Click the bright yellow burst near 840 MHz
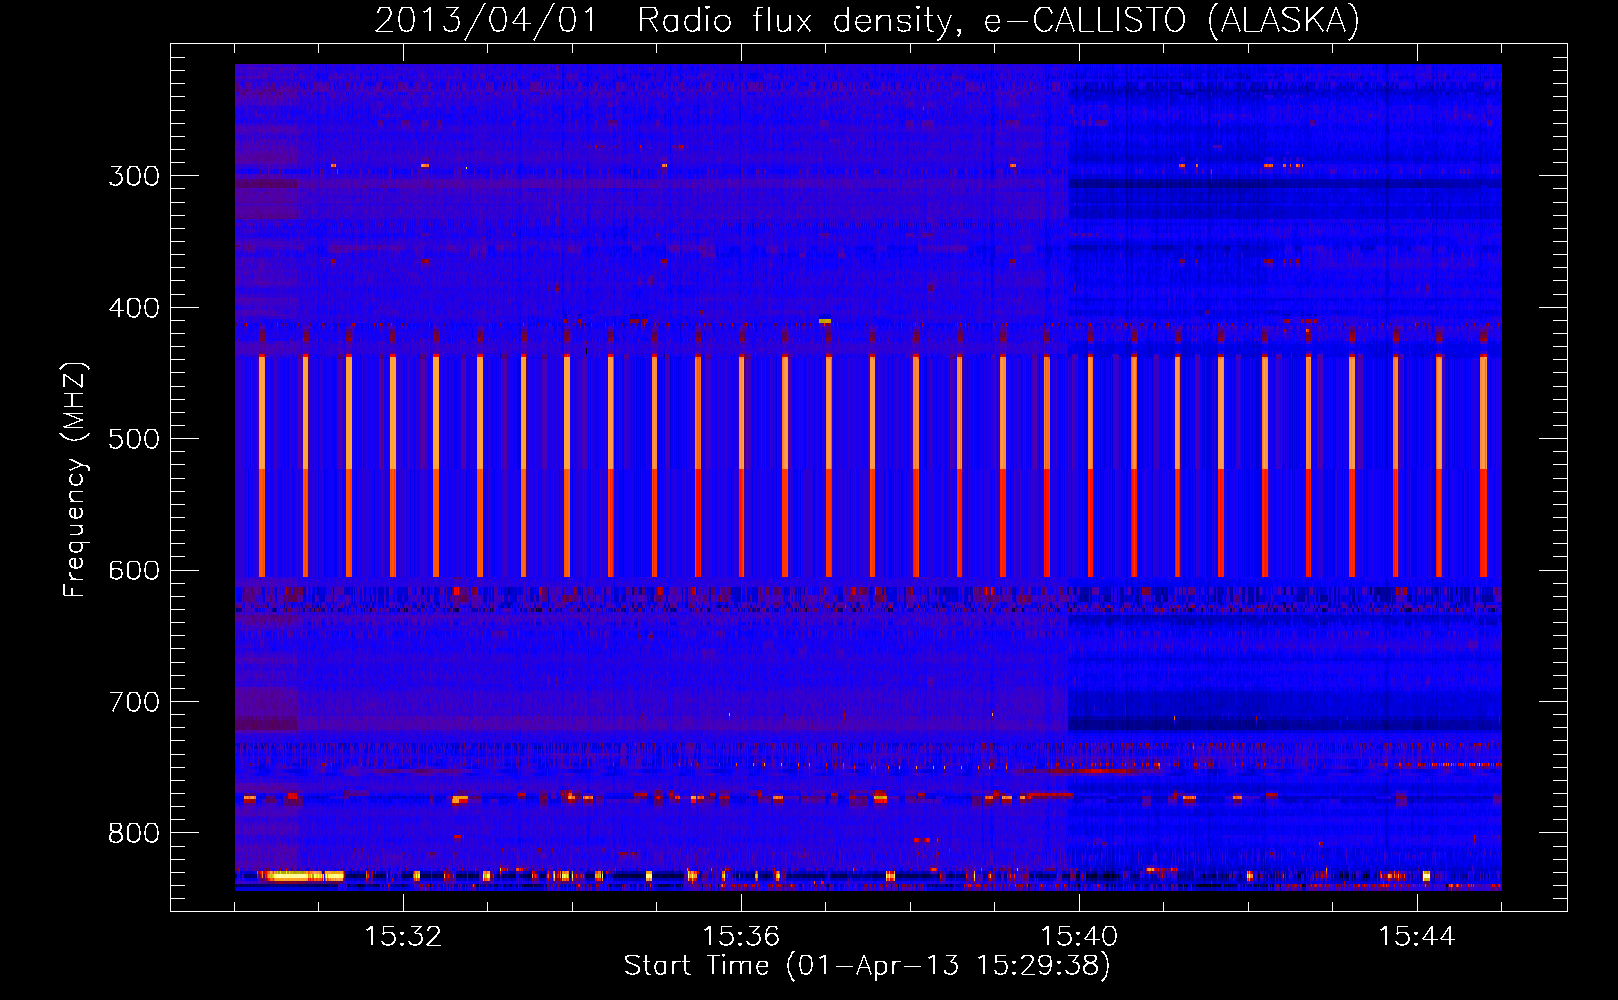The width and height of the screenshot is (1618, 1000). point(303,876)
